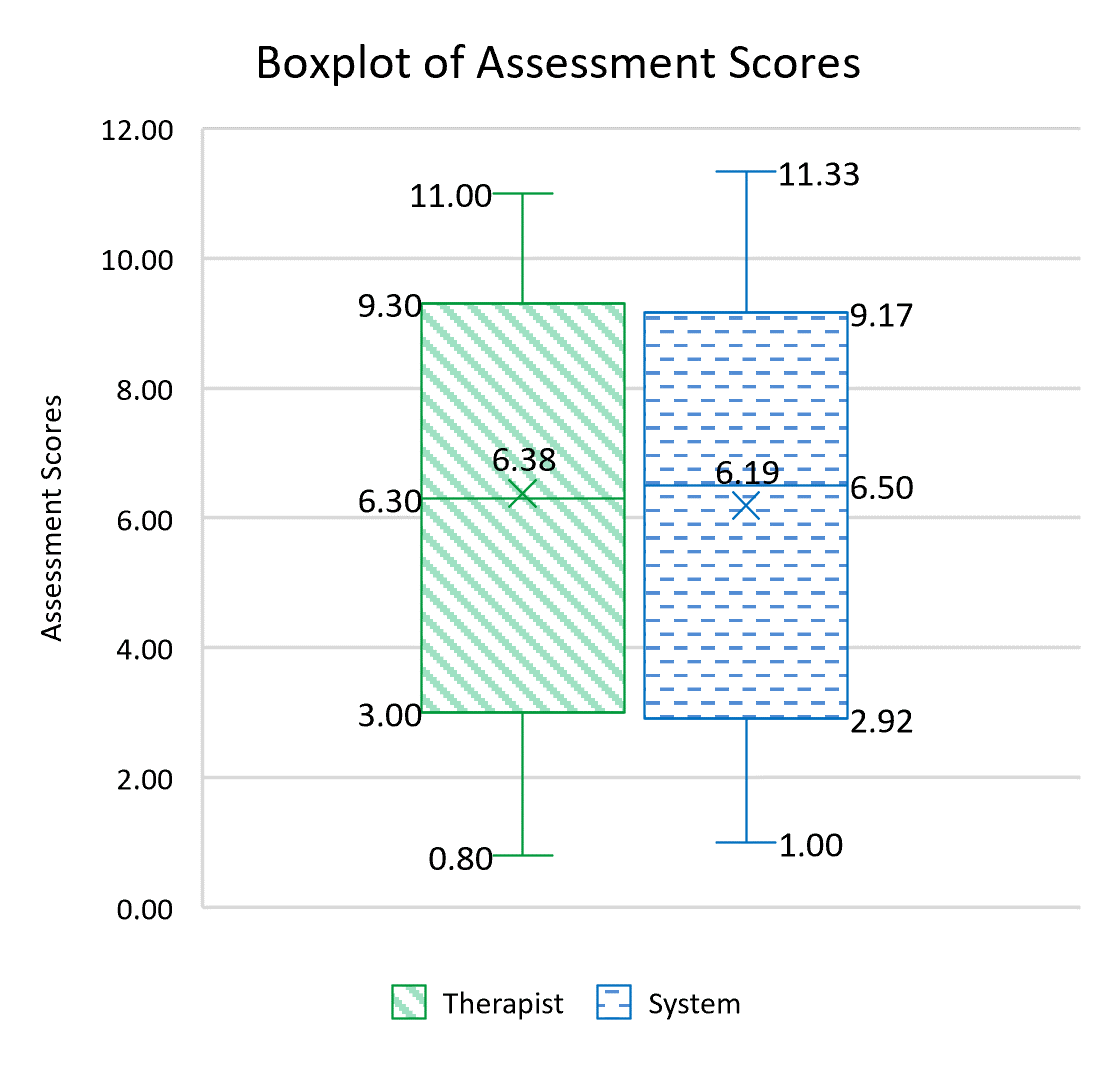Click the 11.33 System maximum data label
Viewport: 1118px width, 1092px height.
click(x=819, y=174)
